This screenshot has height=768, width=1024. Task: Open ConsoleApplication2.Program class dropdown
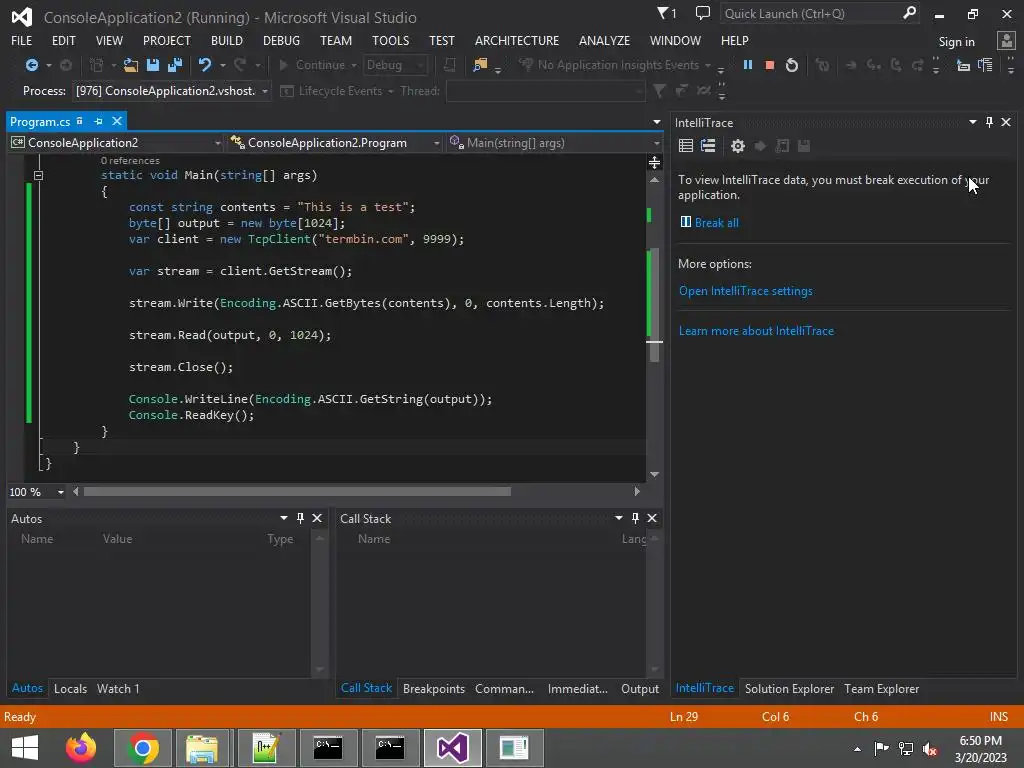(x=437, y=143)
